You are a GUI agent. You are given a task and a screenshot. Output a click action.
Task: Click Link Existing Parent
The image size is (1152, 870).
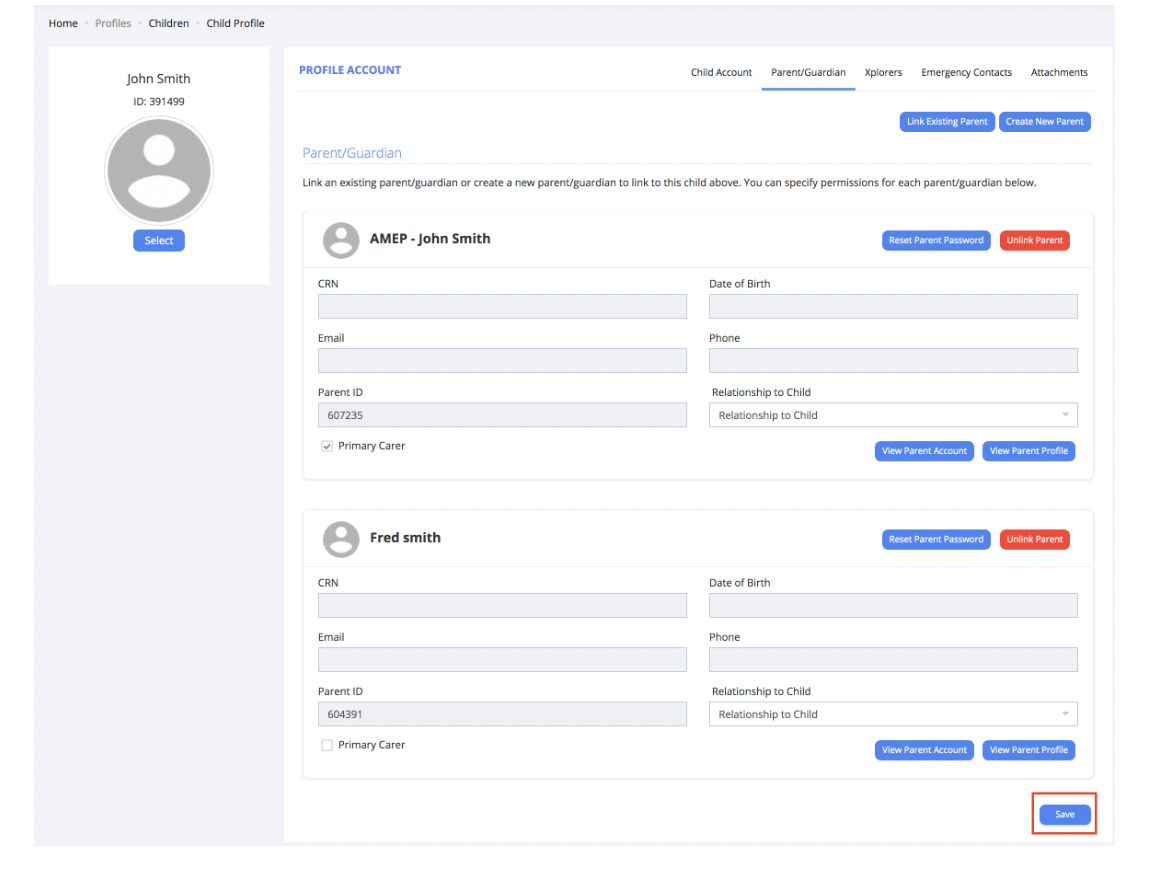[x=946, y=121]
